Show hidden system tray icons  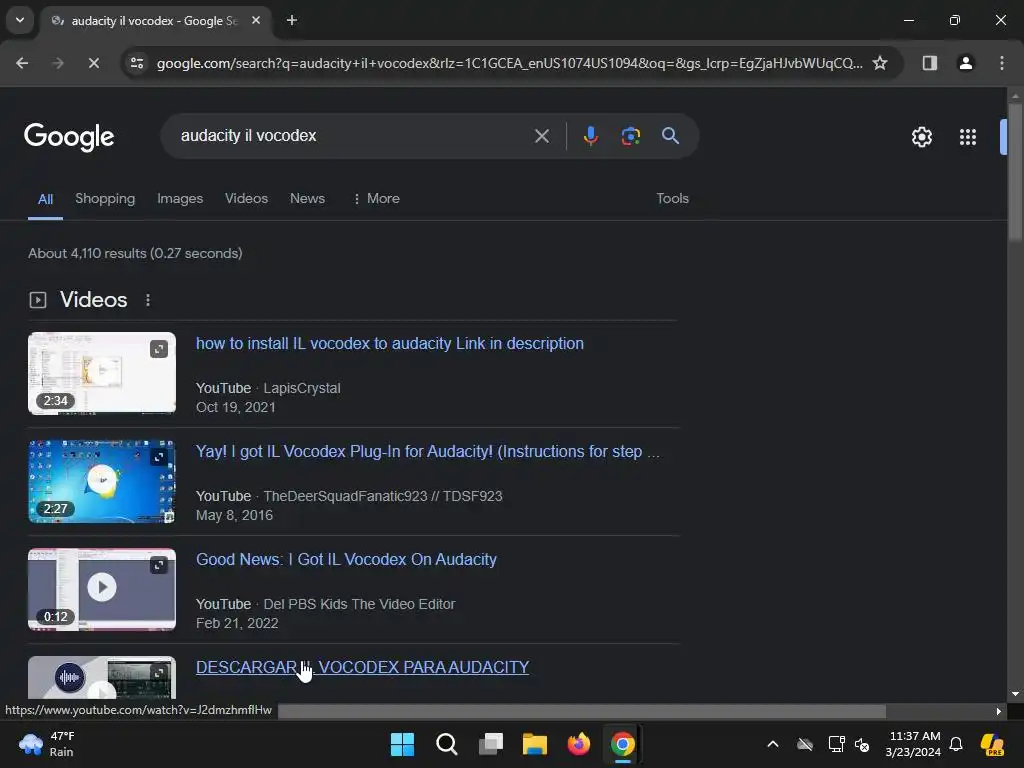[x=773, y=744]
